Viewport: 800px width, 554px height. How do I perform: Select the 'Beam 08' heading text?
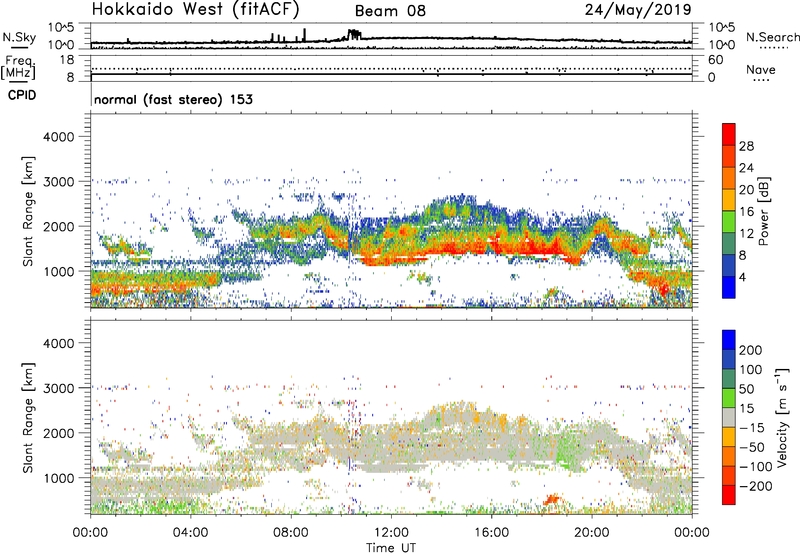(x=390, y=11)
